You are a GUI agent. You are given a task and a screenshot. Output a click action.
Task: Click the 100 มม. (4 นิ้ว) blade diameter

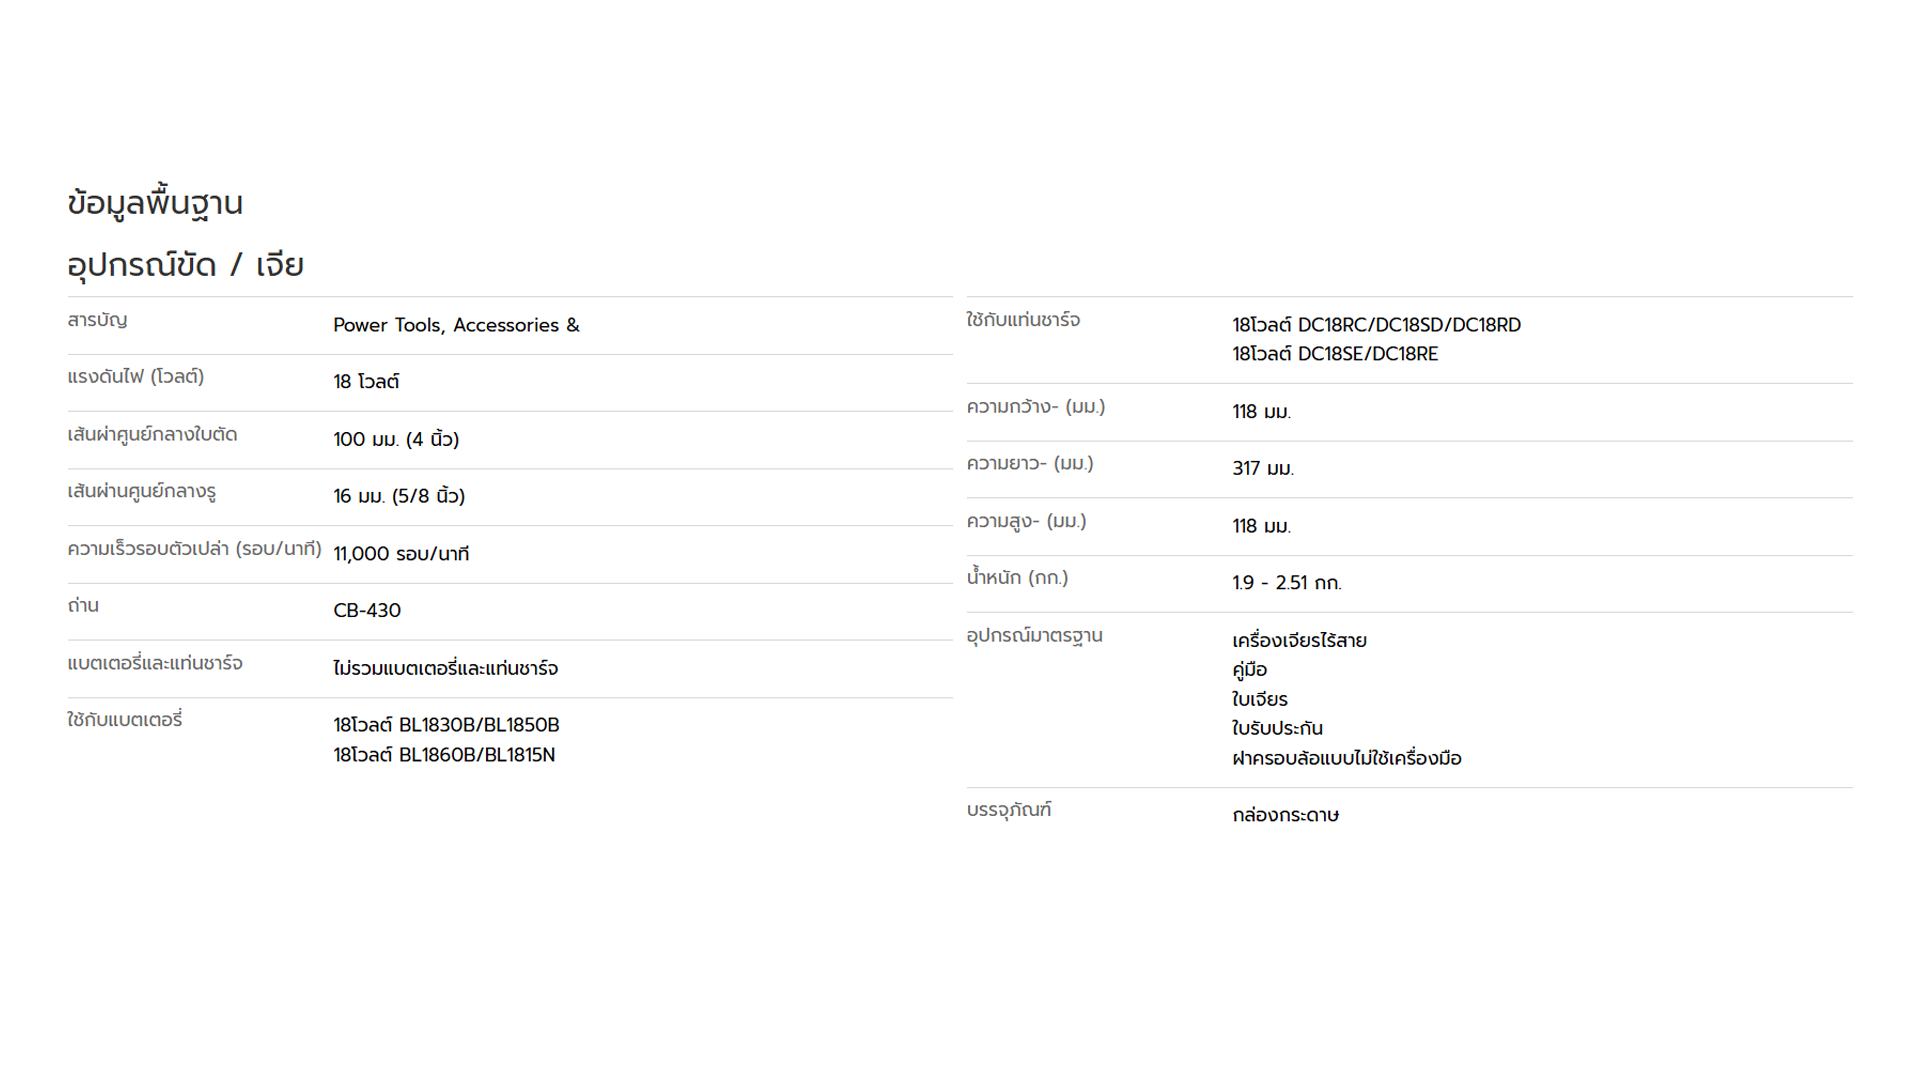click(396, 440)
